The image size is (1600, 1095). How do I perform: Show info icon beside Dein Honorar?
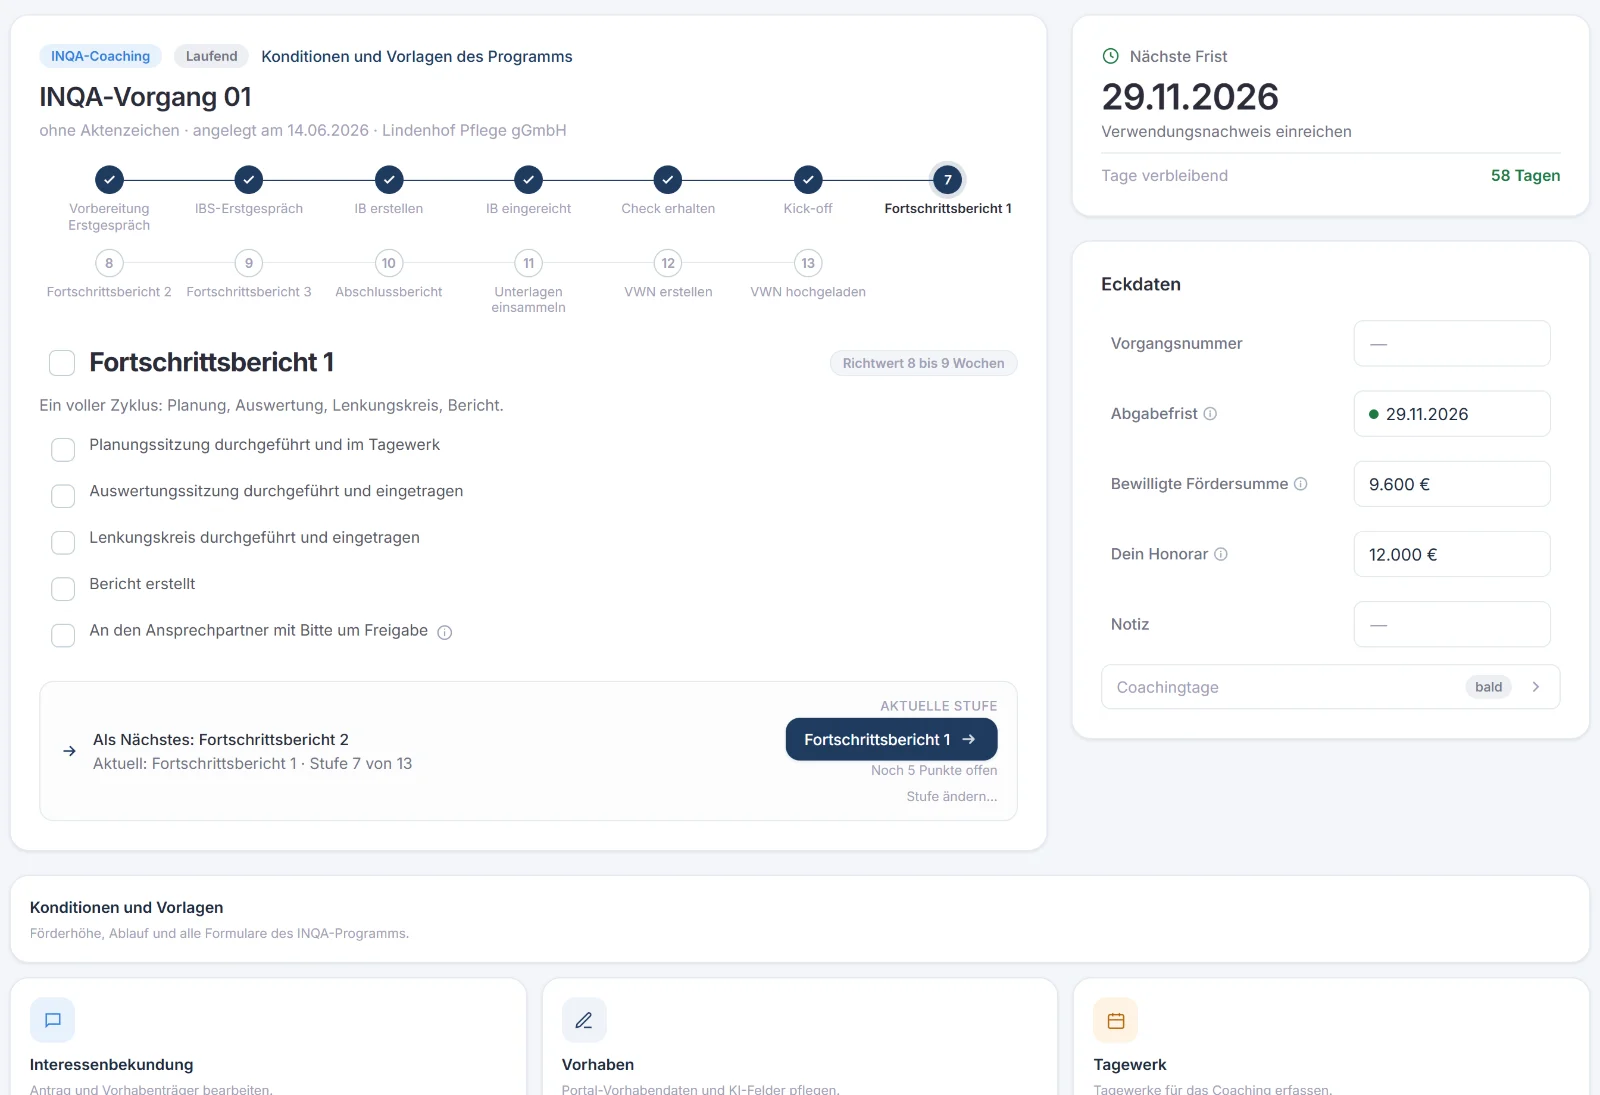point(1221,554)
